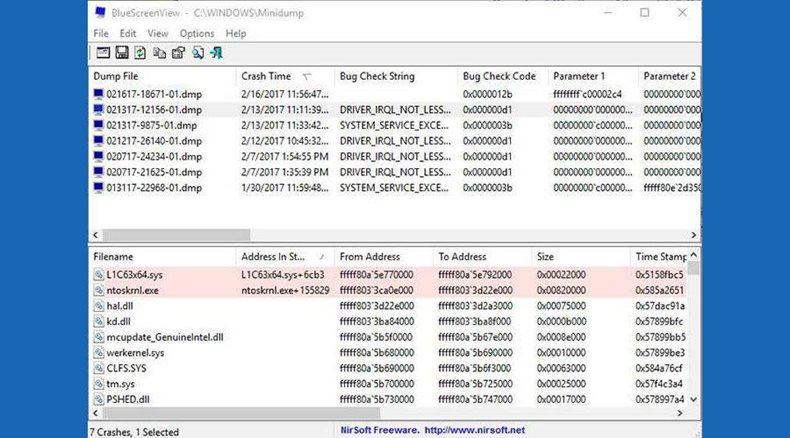Click the upper pane horizontal scrollbar thumb

[176, 235]
